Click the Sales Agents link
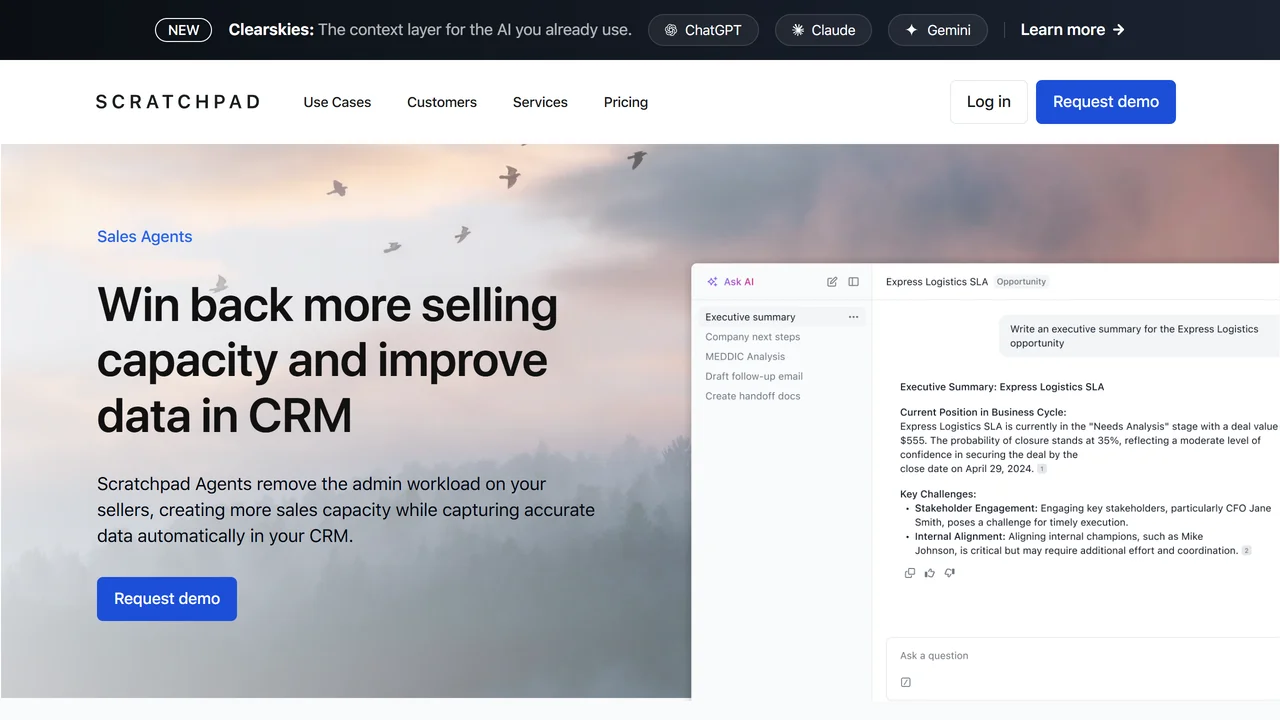 (145, 237)
